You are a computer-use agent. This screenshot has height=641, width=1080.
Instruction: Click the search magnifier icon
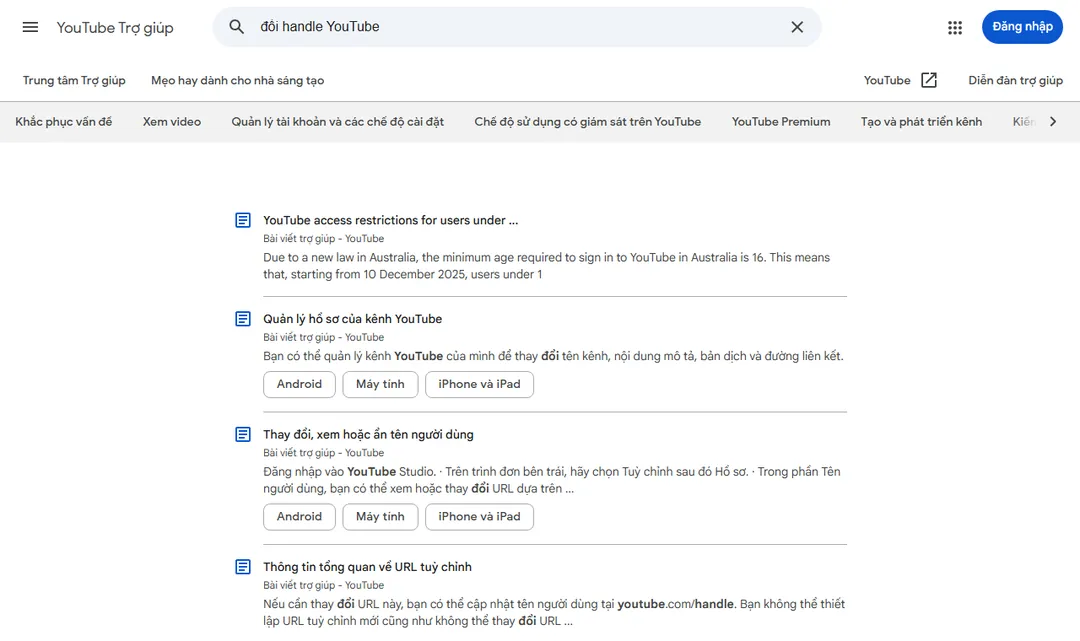coord(236,27)
